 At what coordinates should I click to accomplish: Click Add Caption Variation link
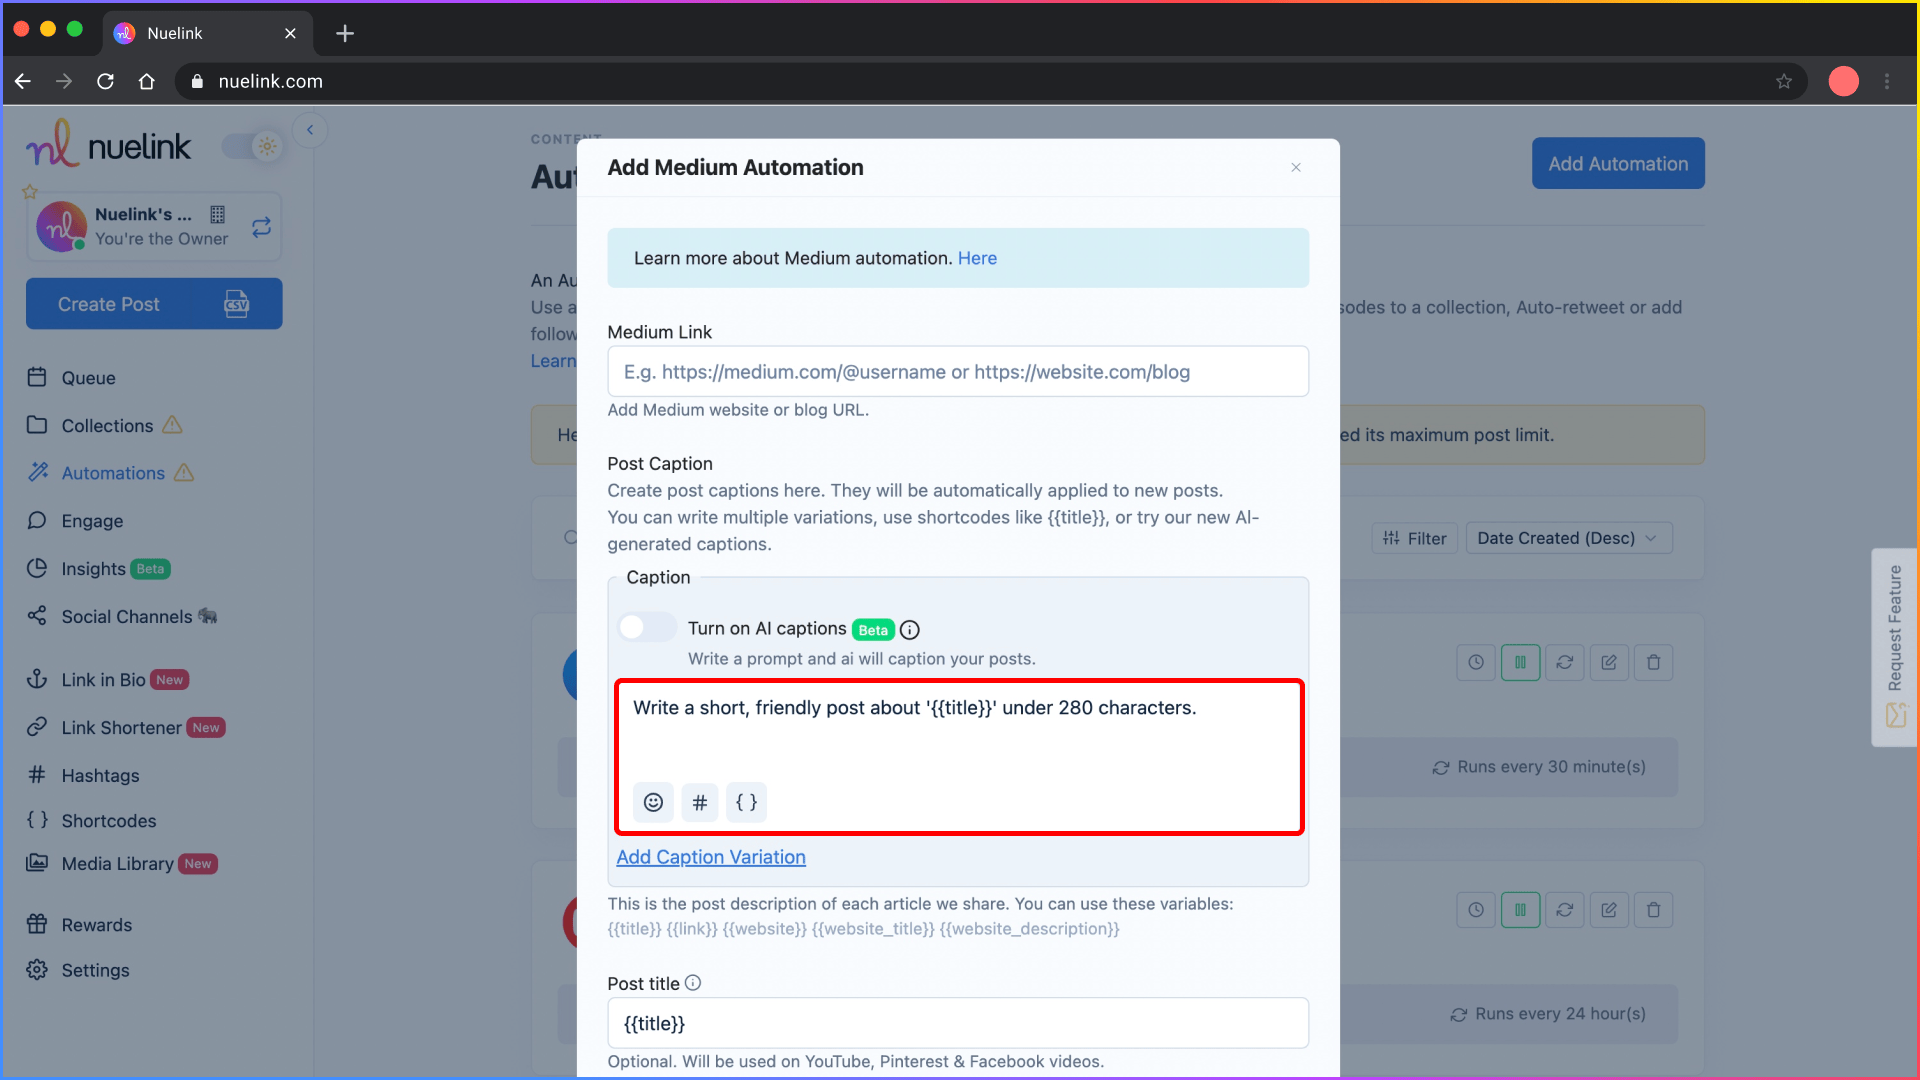click(710, 857)
